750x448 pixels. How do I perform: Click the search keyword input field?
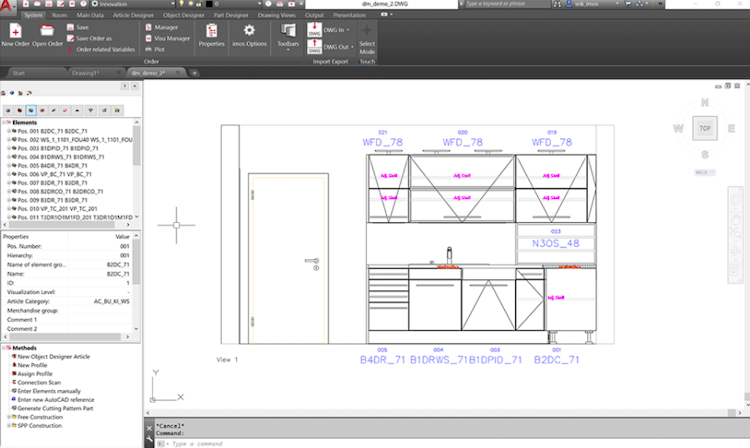[507, 4]
